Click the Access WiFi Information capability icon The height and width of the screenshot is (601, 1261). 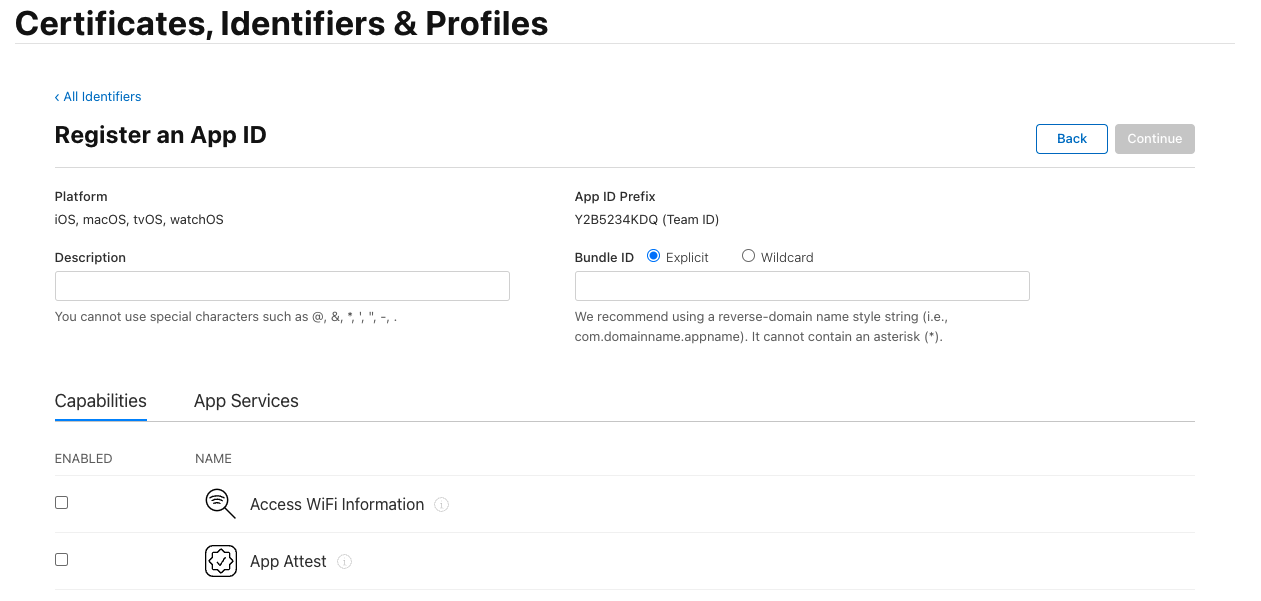[220, 503]
